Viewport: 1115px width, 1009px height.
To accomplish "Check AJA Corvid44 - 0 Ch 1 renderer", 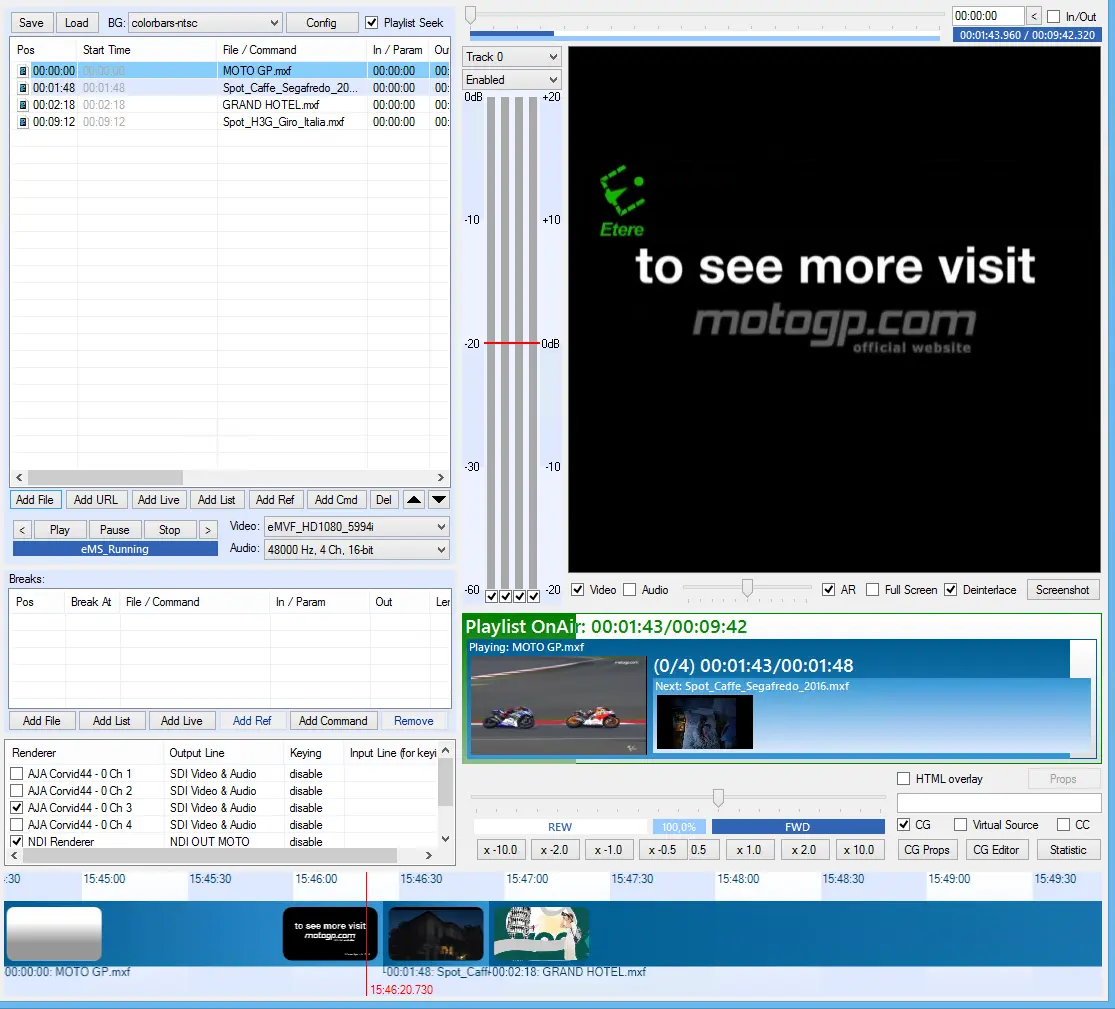I will coord(17,774).
